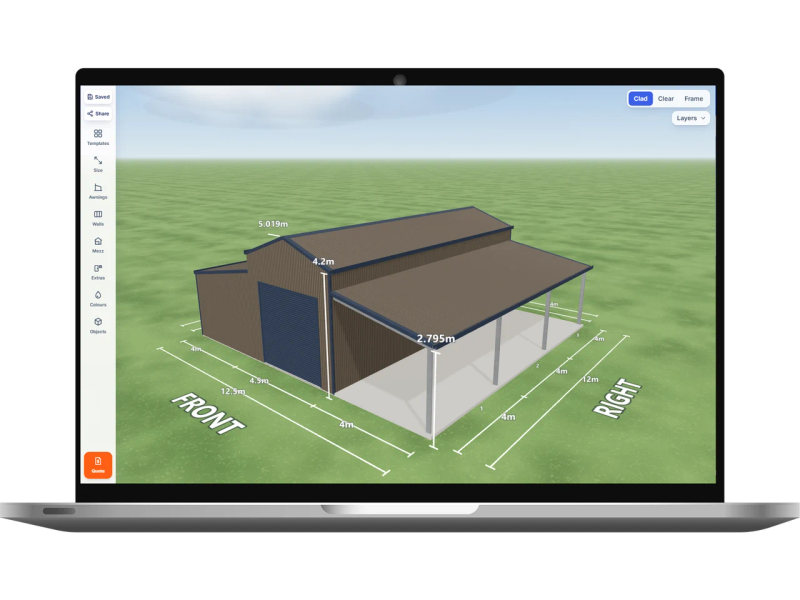This screenshot has width=800, height=600.
Task: Click the 2.795m awning height label
Action: pos(436,338)
